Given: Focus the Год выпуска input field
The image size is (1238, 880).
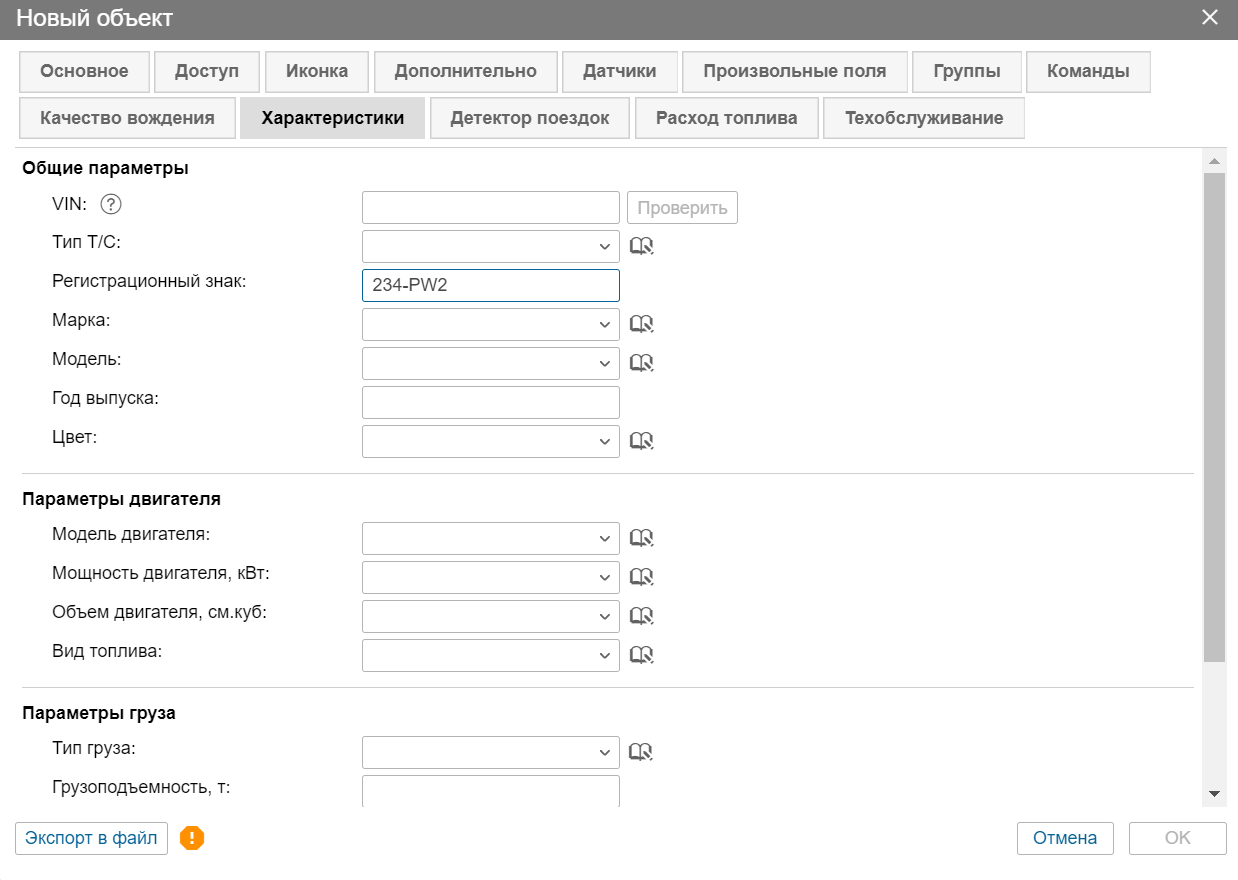Looking at the screenshot, I should pyautogui.click(x=490, y=402).
